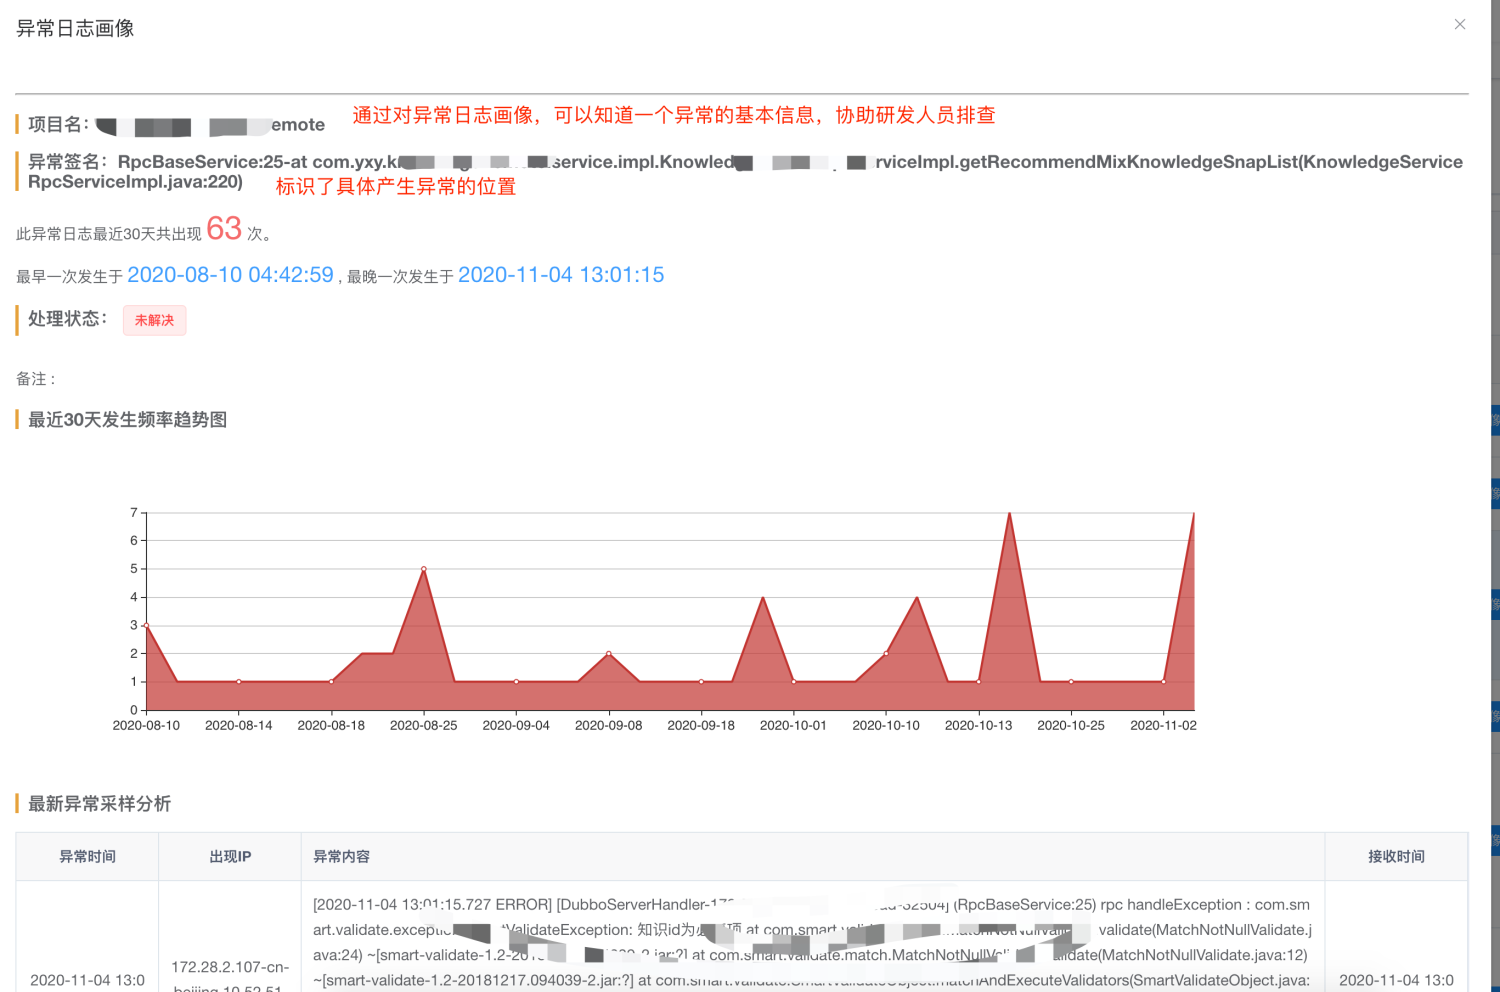Click the 未解决 status tag
The width and height of the screenshot is (1500, 992).
click(155, 320)
